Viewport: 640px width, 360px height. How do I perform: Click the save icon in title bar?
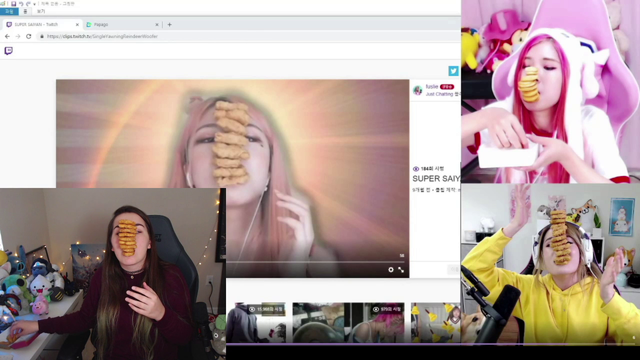13,4
